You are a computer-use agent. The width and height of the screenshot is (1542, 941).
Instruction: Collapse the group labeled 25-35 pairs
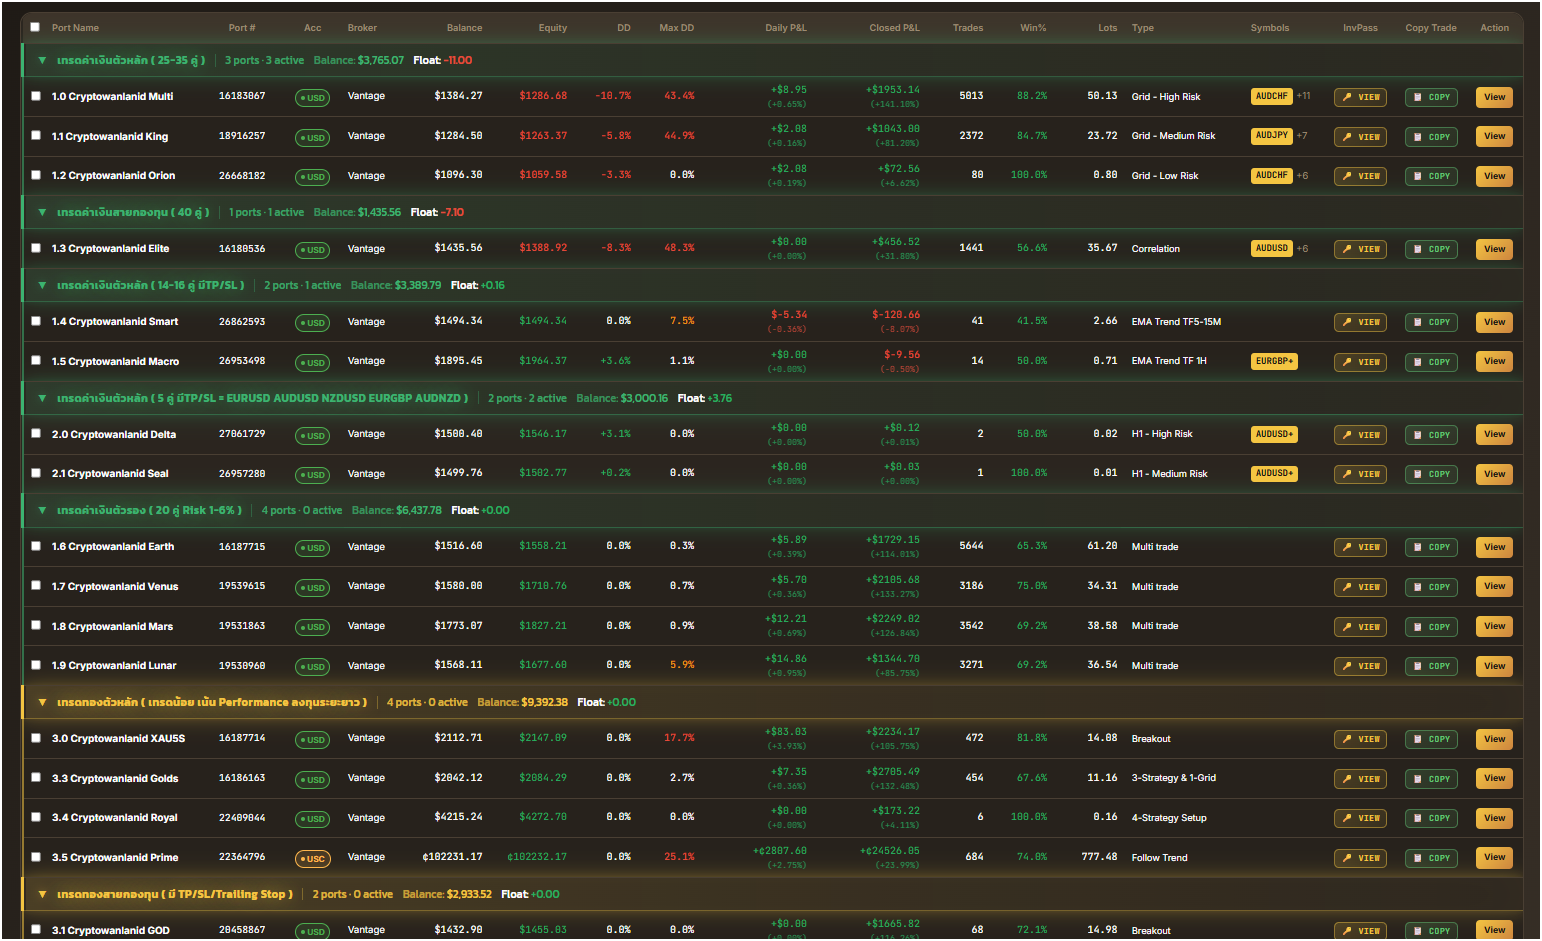42,61
